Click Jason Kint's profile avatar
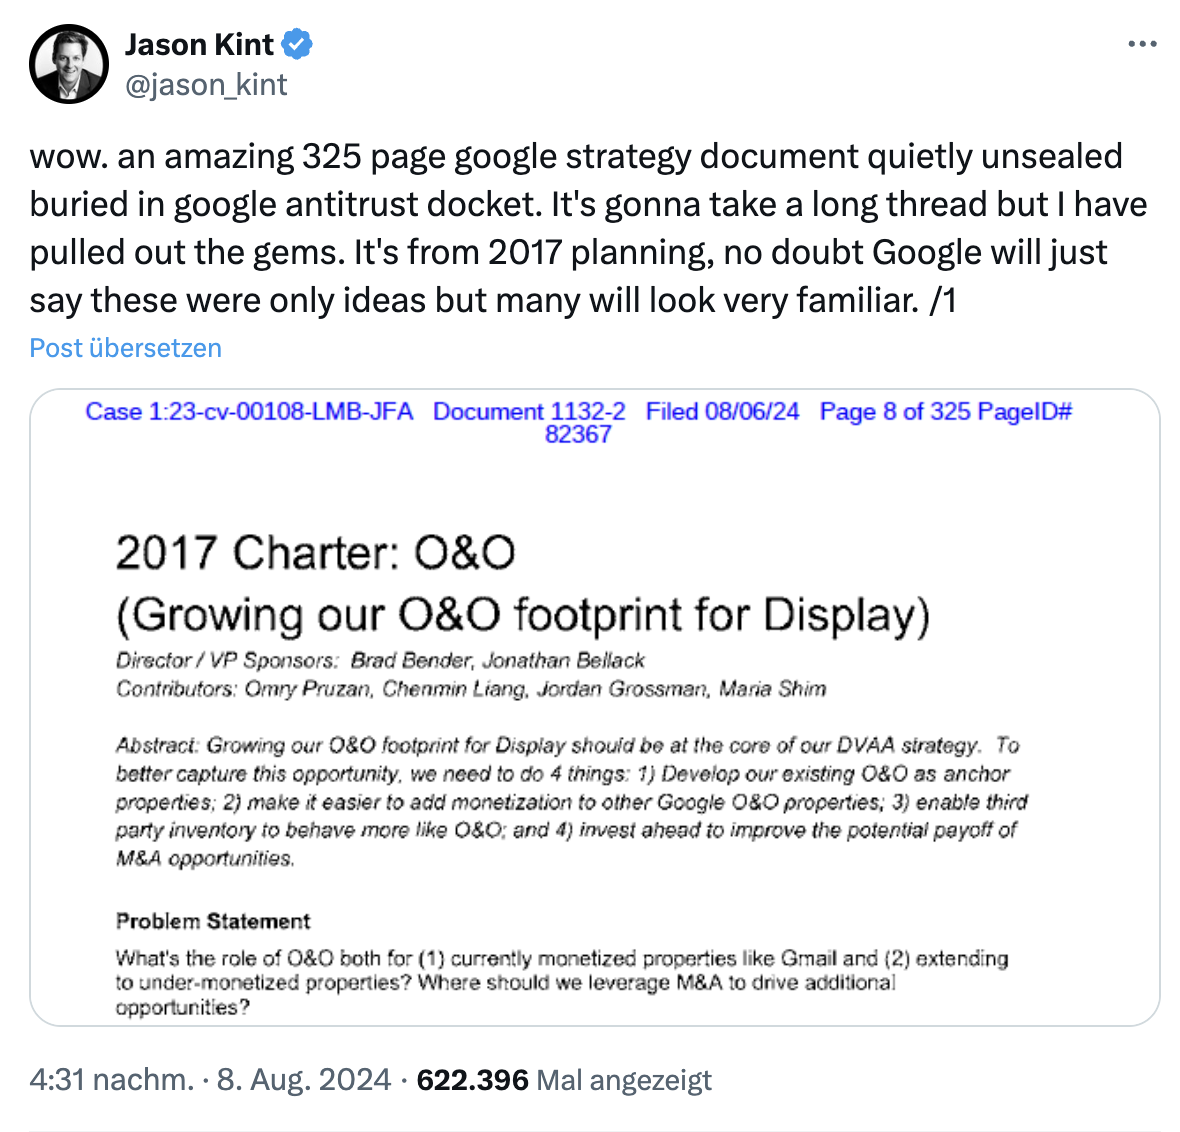The image size is (1180, 1132). (68, 64)
